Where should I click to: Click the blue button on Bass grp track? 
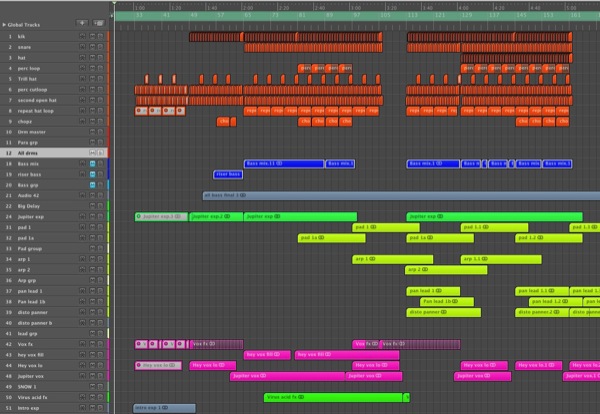coord(92,185)
